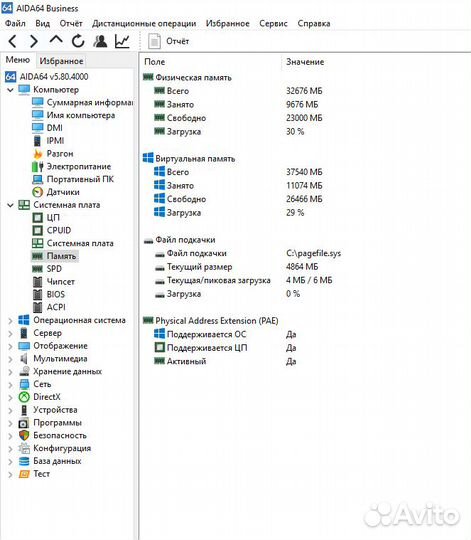This screenshot has width=471, height=540.
Task: Collapse the Системная плата parent node
Action: click(x=10, y=205)
